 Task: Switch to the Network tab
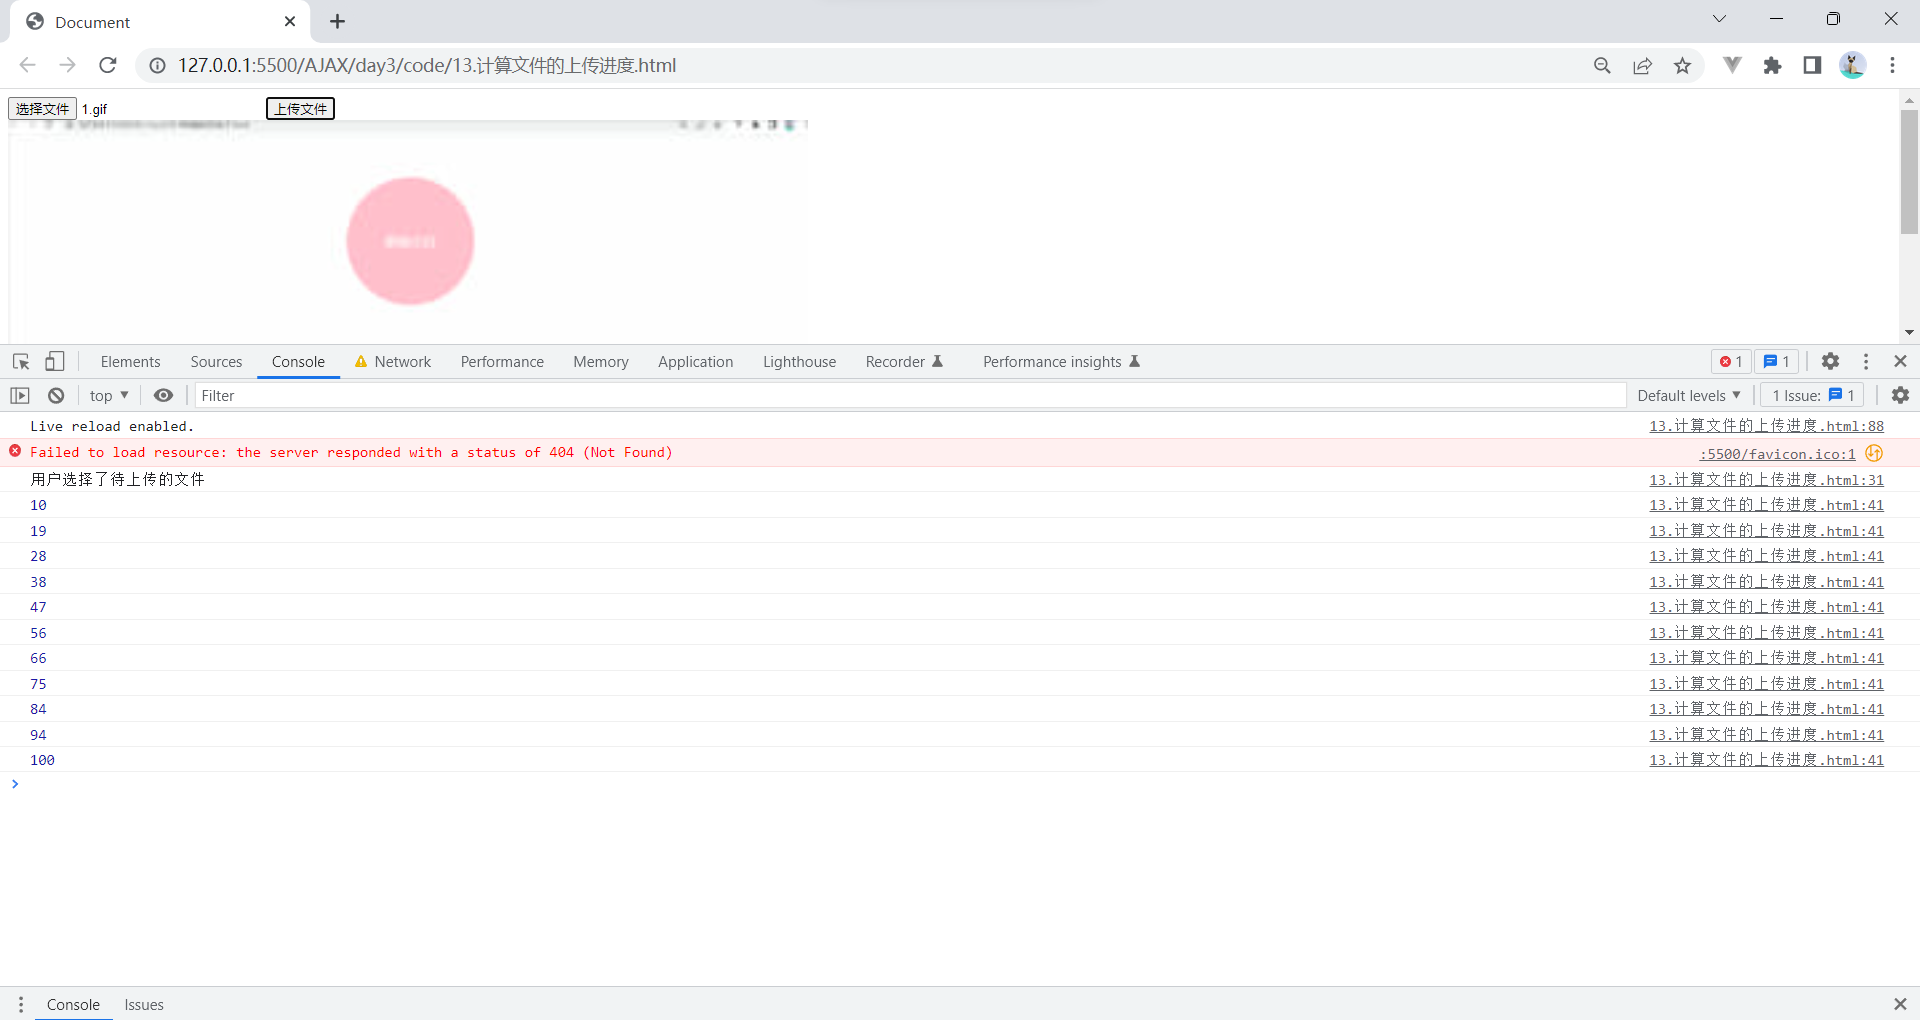tap(402, 361)
